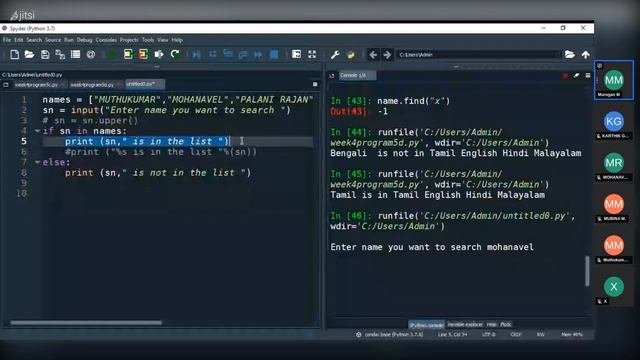
Task: Switch to week4program5c.py tab
Action: tap(39, 85)
